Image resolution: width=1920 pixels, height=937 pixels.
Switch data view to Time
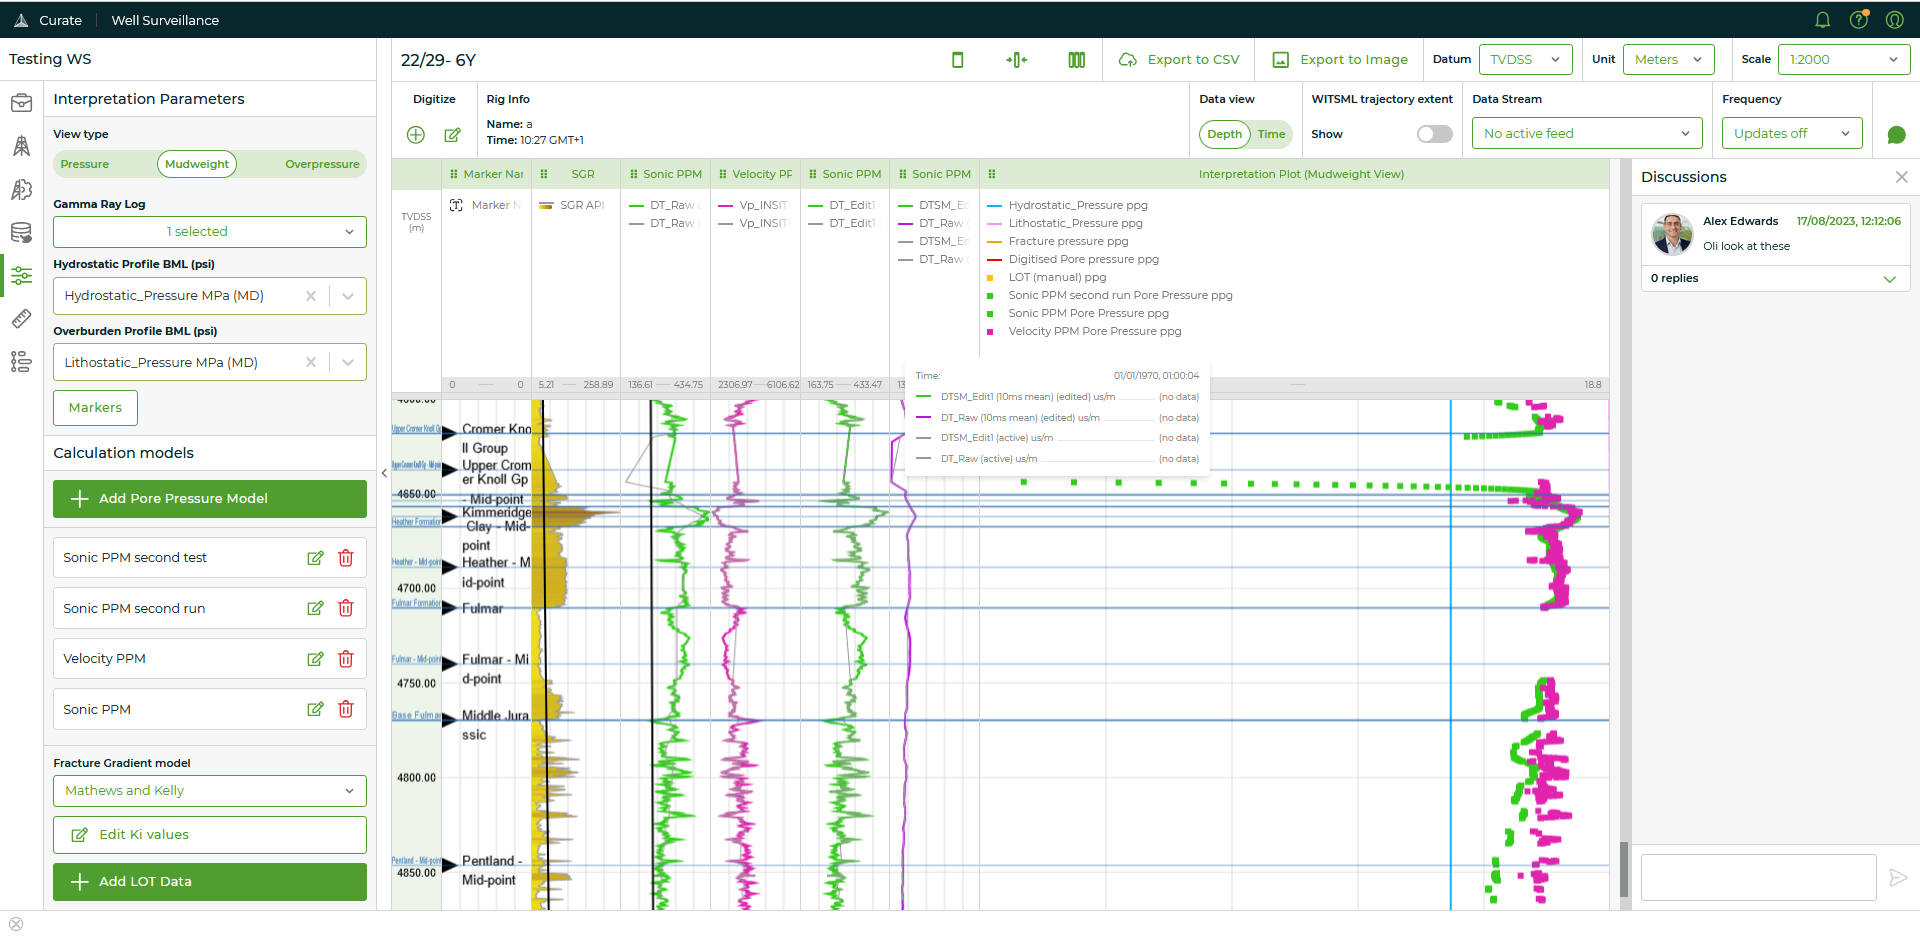click(x=1271, y=134)
